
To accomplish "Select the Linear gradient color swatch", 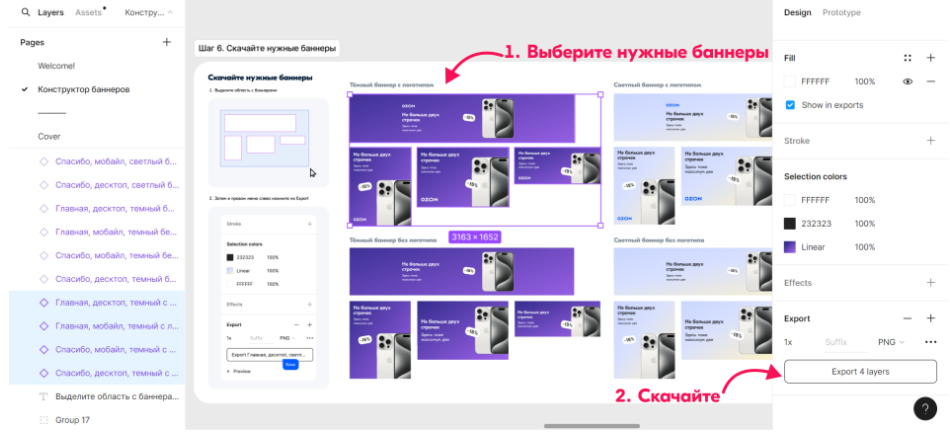I will (790, 247).
